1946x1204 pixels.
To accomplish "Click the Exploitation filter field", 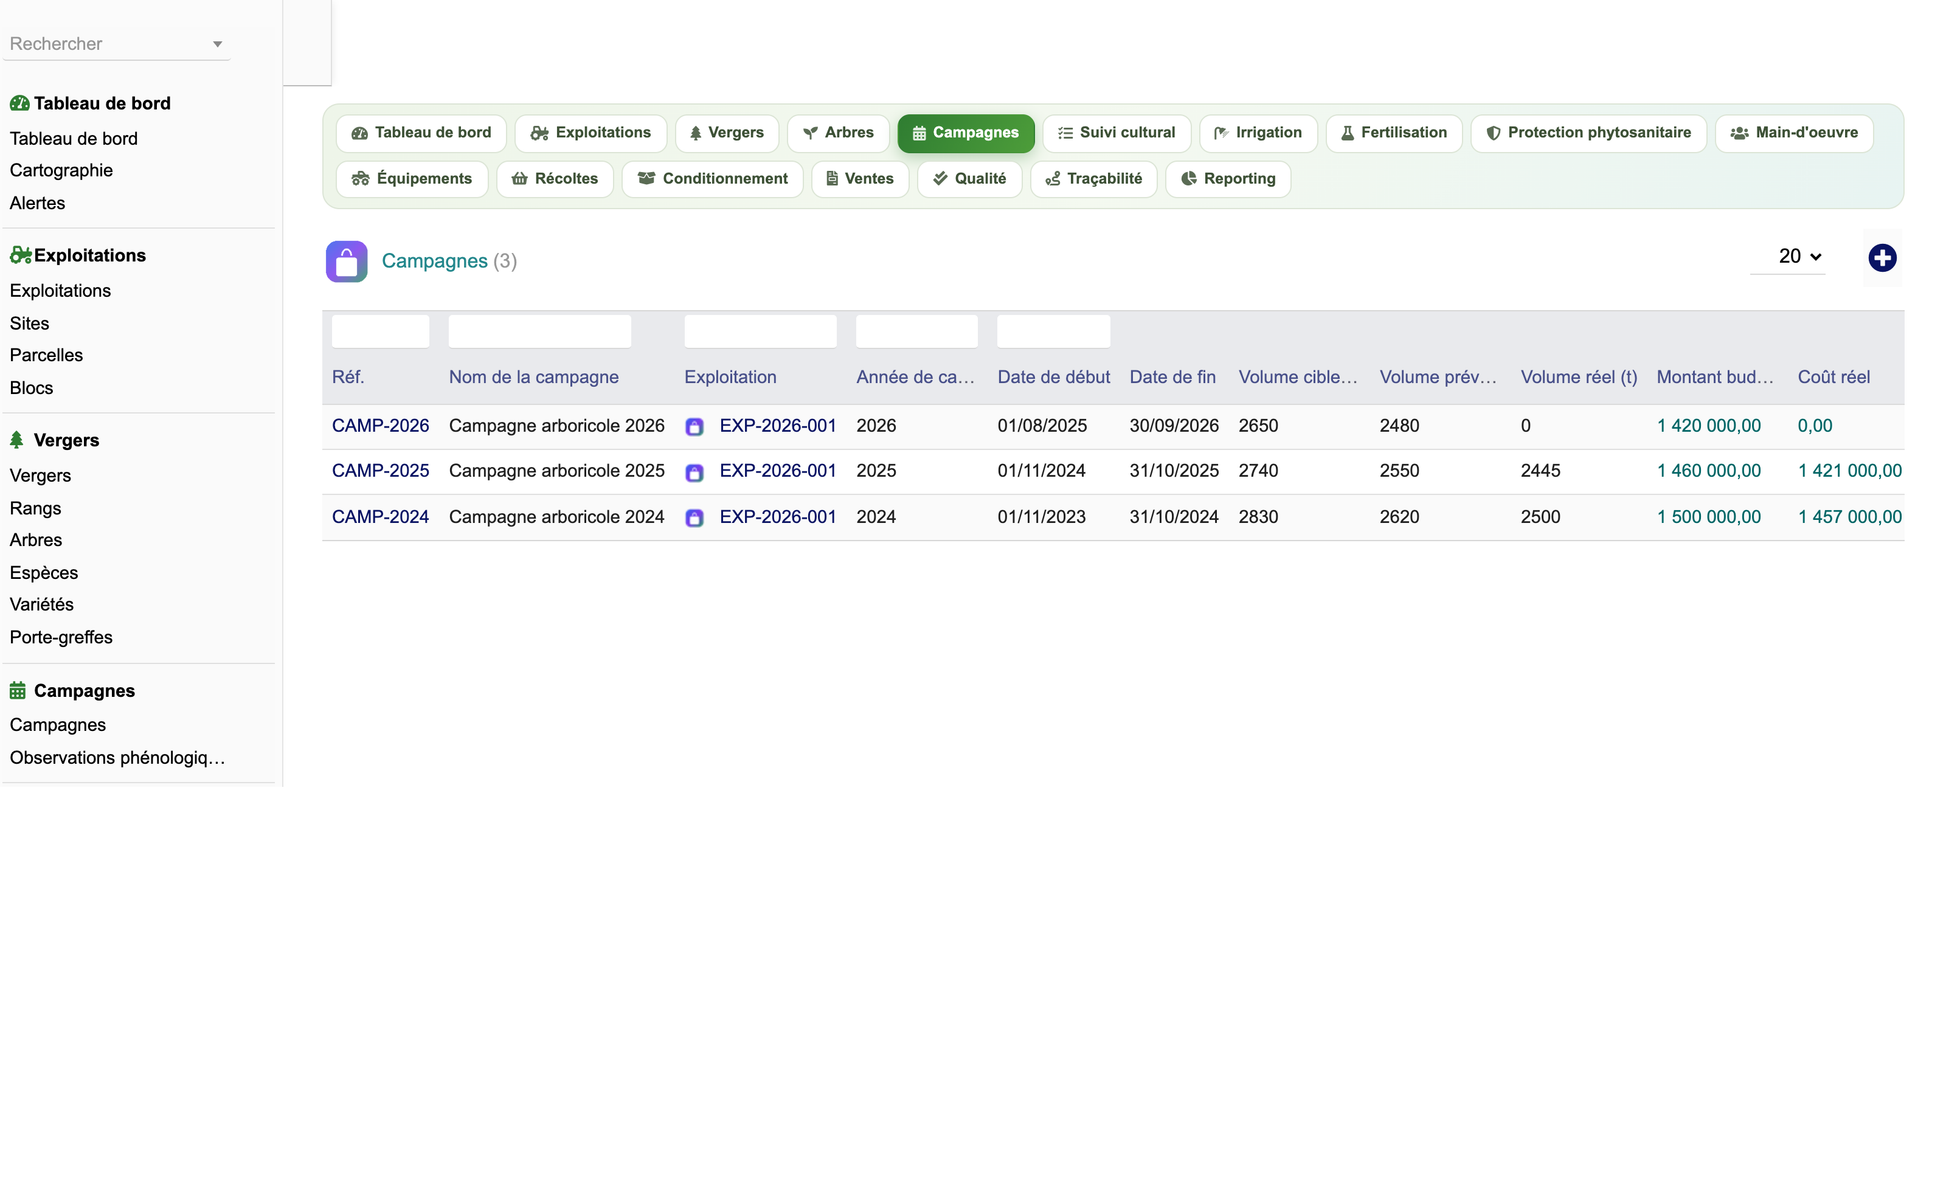I will 760,331.
